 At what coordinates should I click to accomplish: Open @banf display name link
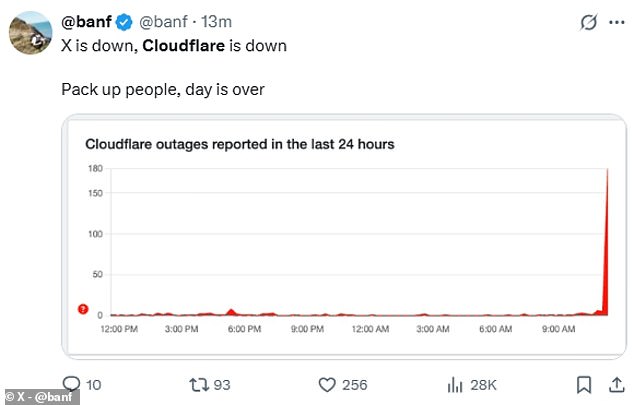point(86,22)
